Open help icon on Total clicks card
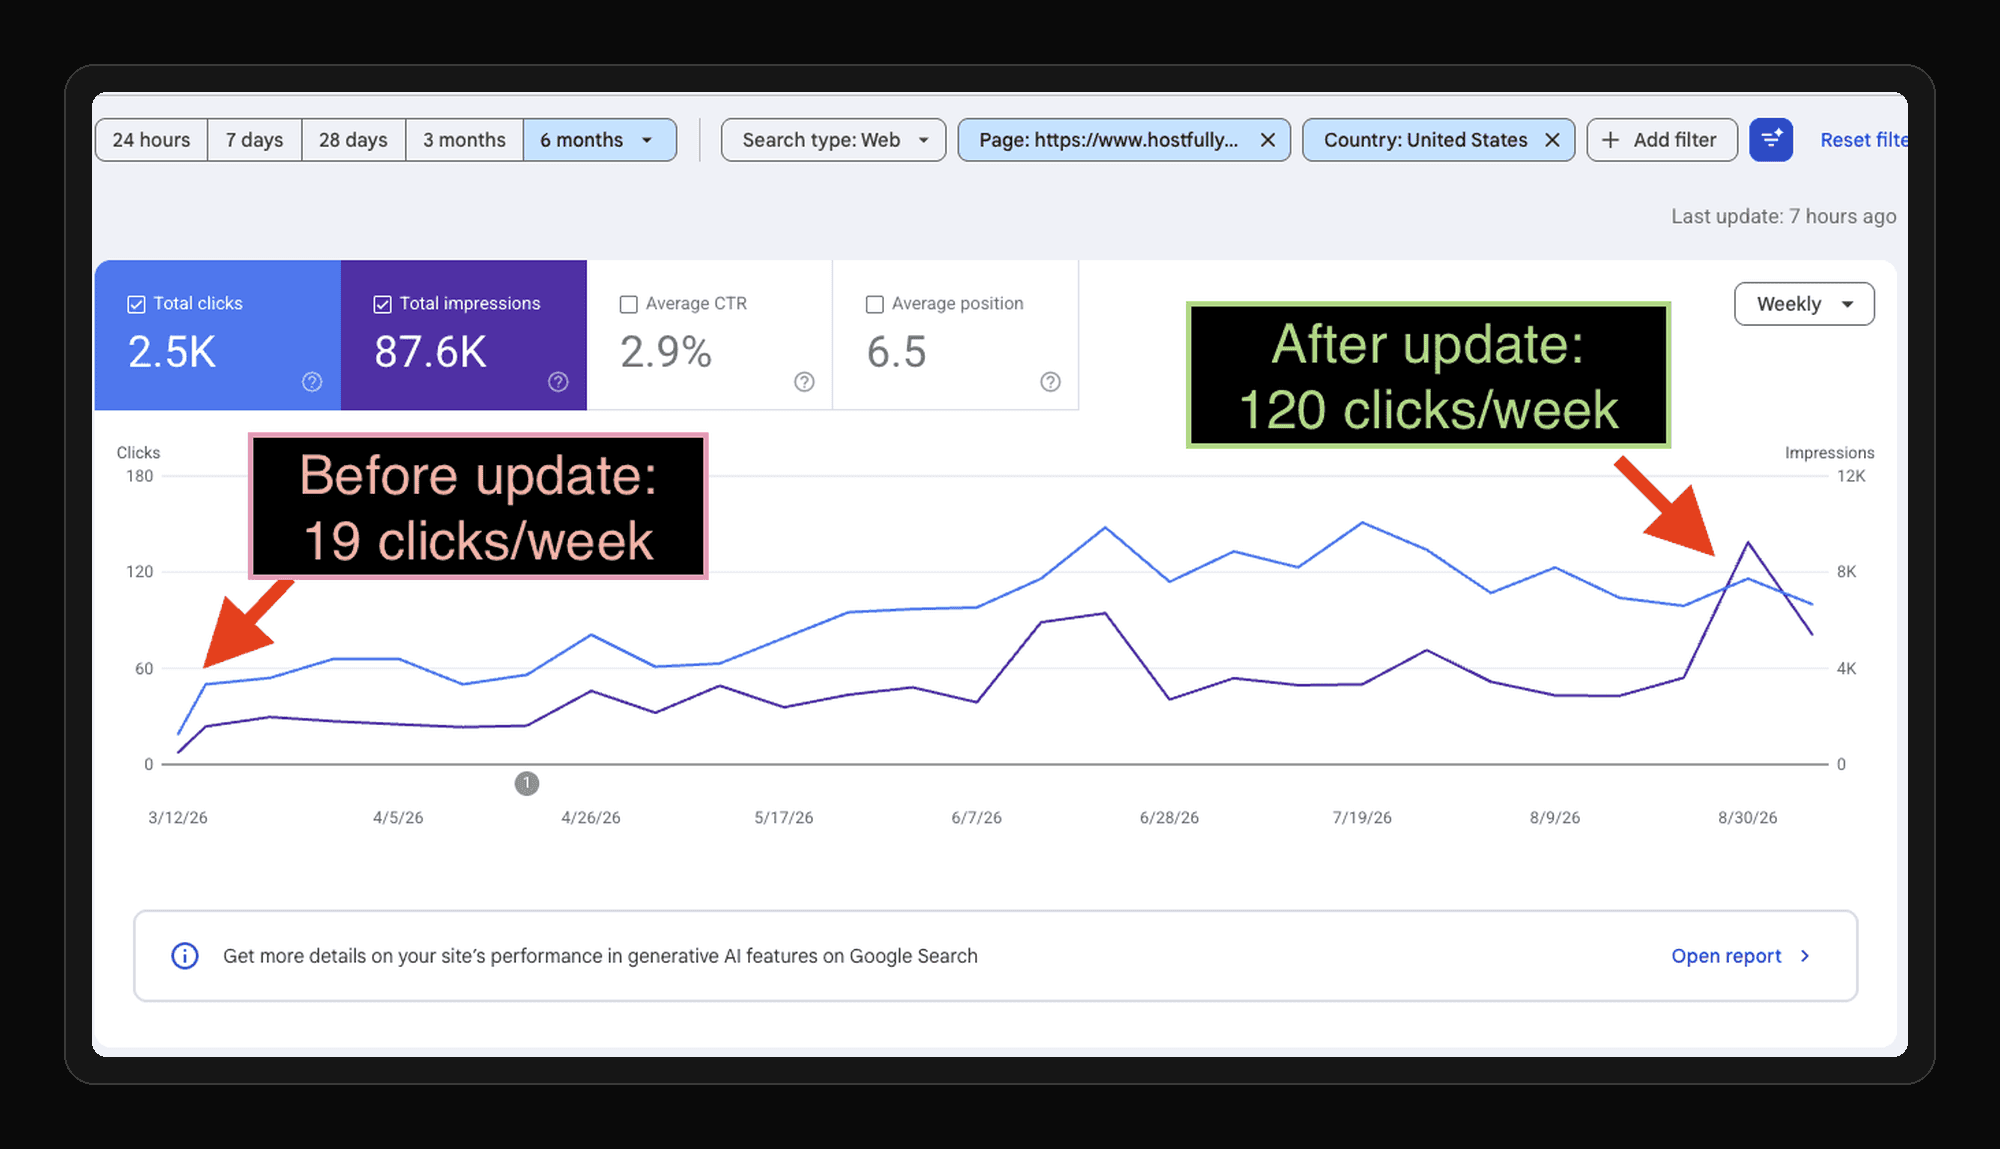2000x1149 pixels. point(312,382)
